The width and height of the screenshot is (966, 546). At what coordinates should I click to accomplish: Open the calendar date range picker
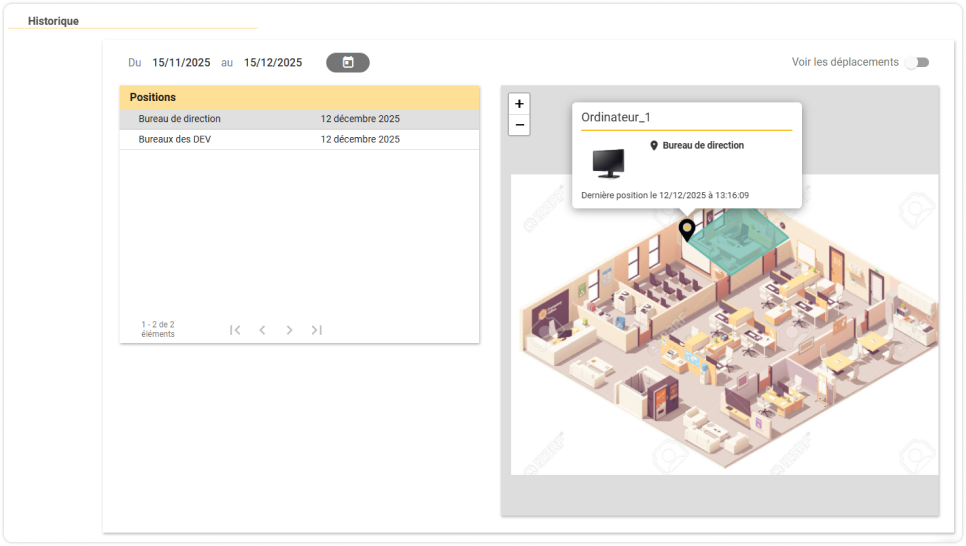(347, 62)
